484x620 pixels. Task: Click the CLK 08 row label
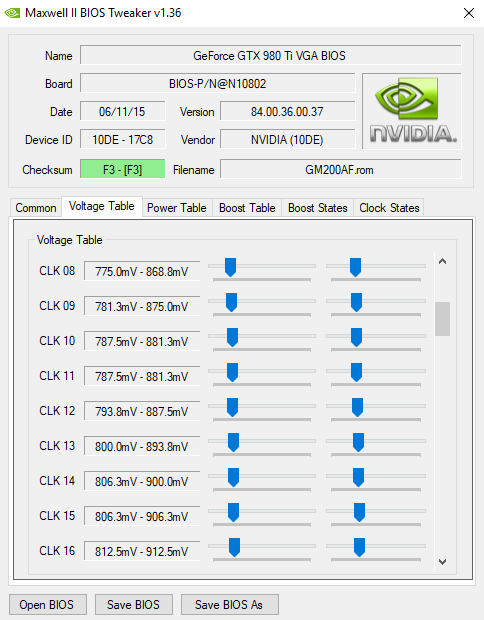pyautogui.click(x=57, y=271)
